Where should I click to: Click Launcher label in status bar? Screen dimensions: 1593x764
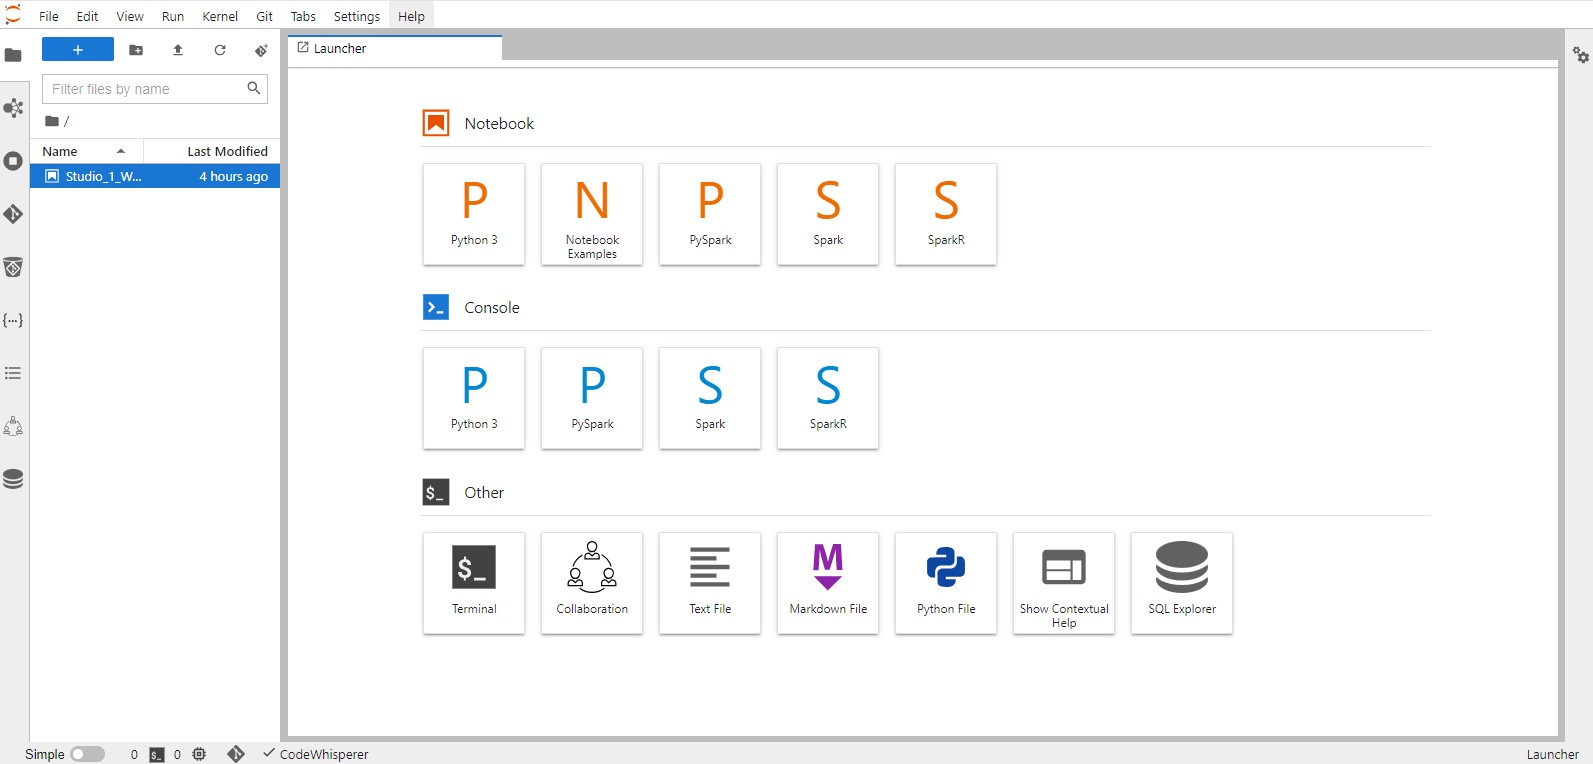(x=1552, y=754)
